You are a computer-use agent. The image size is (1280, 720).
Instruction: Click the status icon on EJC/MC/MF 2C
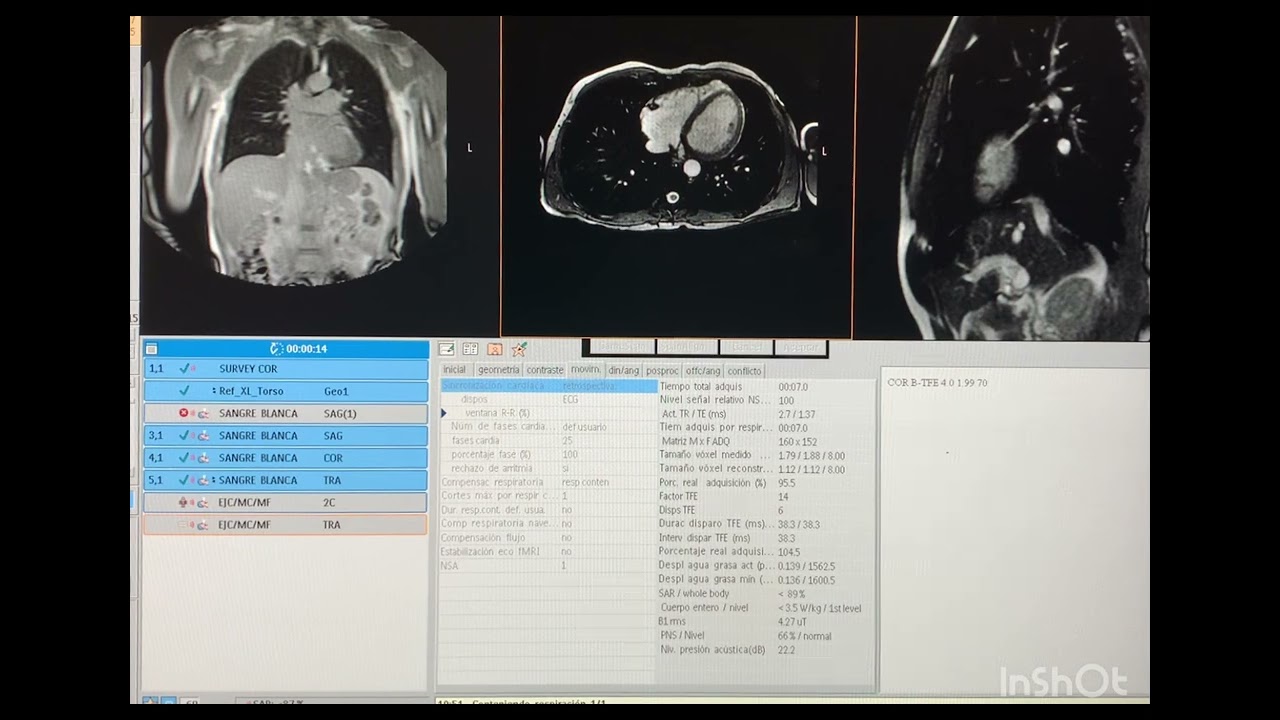click(183, 502)
